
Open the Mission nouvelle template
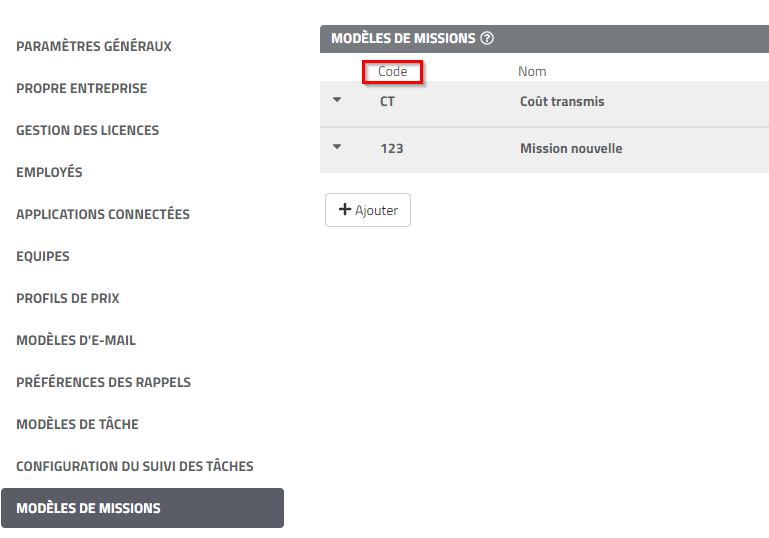pos(571,148)
